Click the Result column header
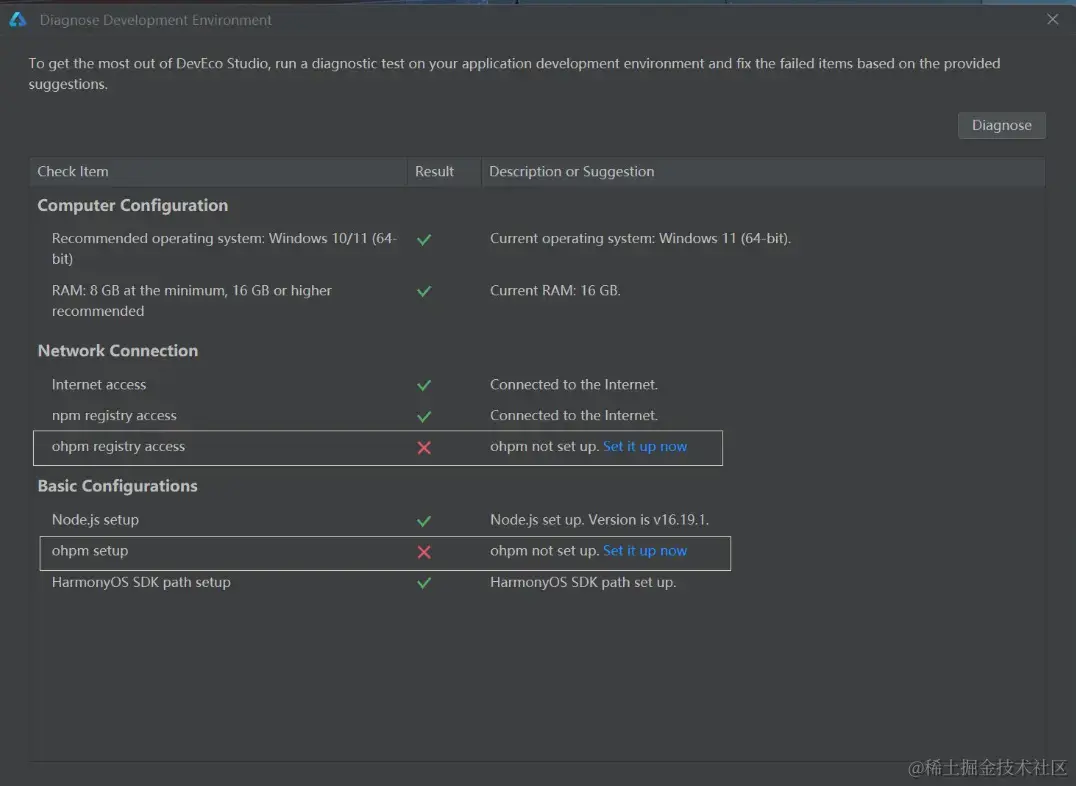 click(x=434, y=172)
